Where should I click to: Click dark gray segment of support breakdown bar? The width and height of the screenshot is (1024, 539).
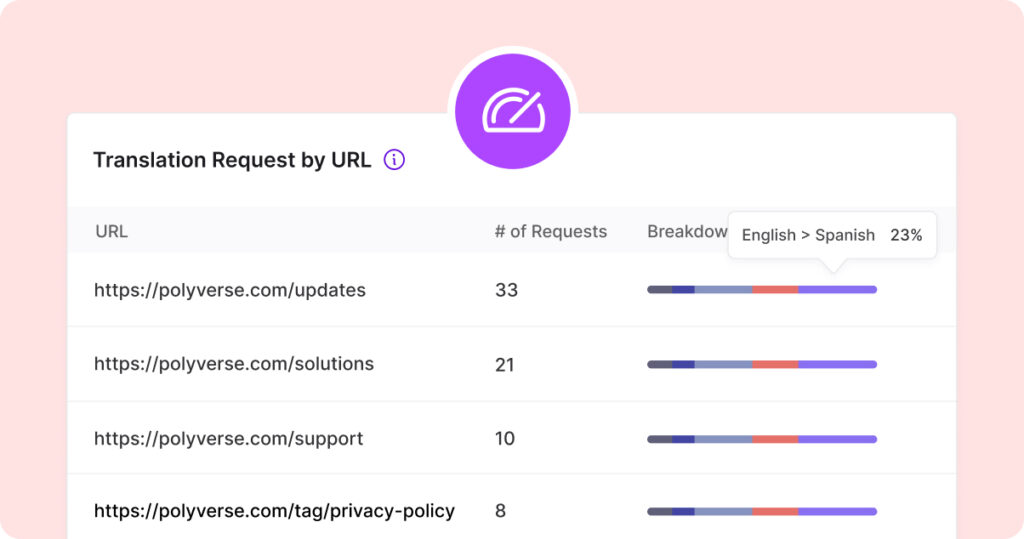(660, 440)
